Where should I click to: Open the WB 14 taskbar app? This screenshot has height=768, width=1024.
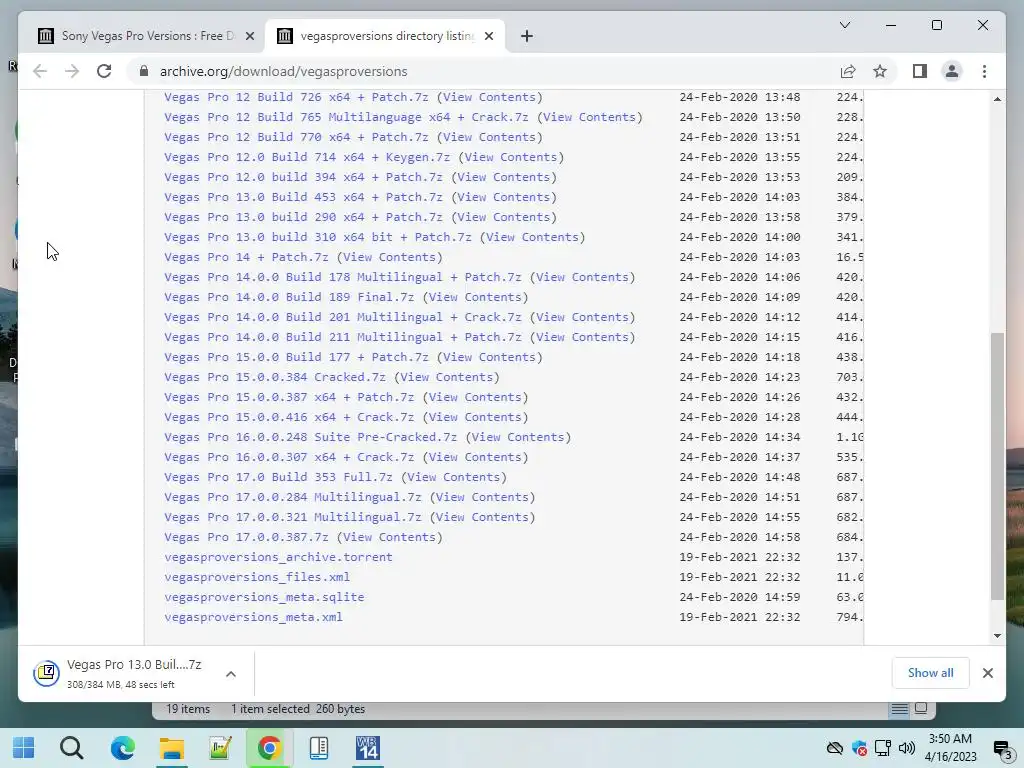368,748
